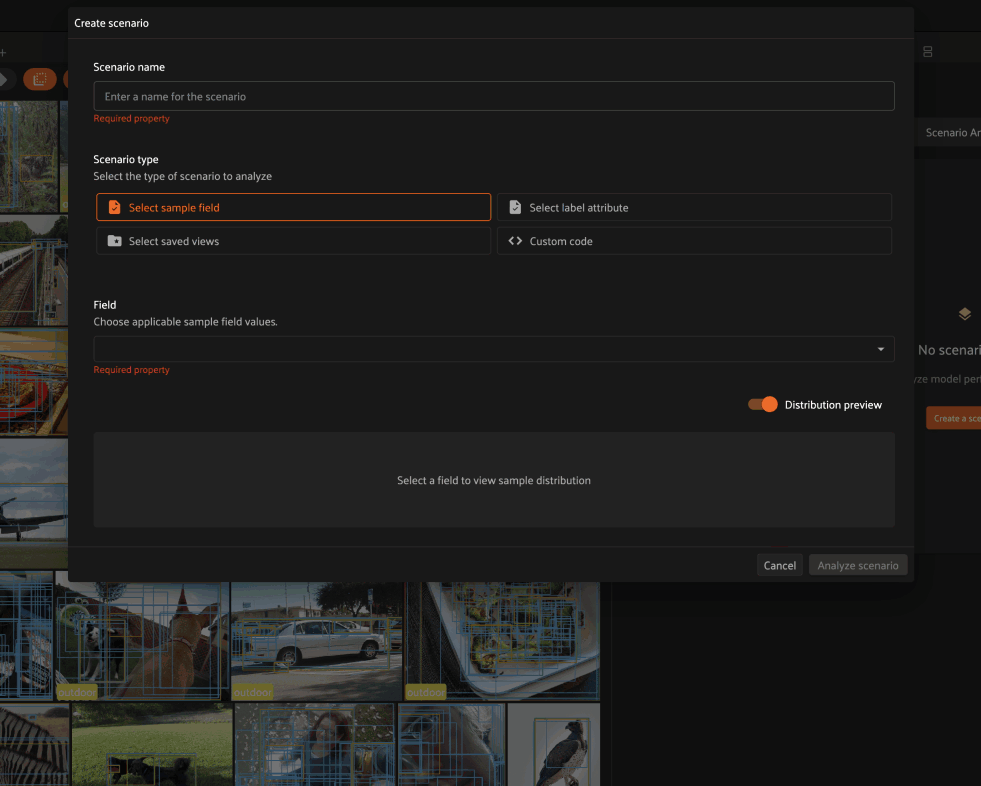
Task: Click the saved views folder icon
Action: click(x=114, y=241)
